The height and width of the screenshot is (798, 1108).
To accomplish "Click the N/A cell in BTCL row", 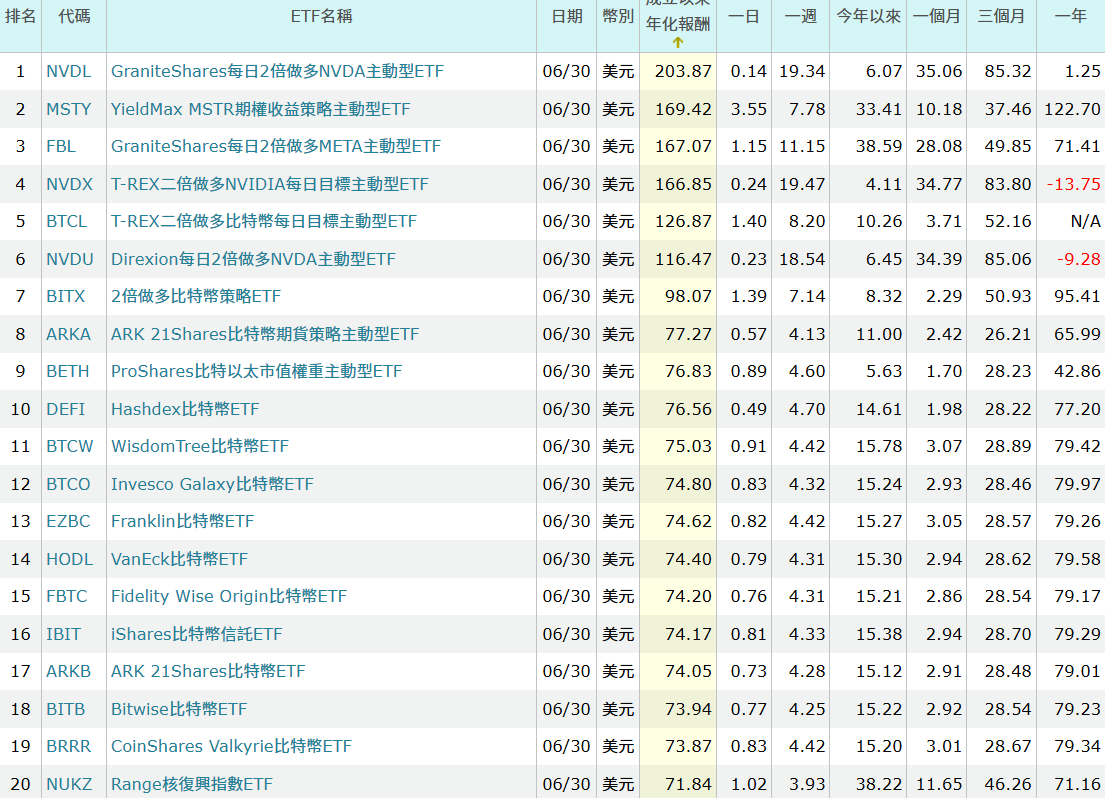I will (1085, 221).
